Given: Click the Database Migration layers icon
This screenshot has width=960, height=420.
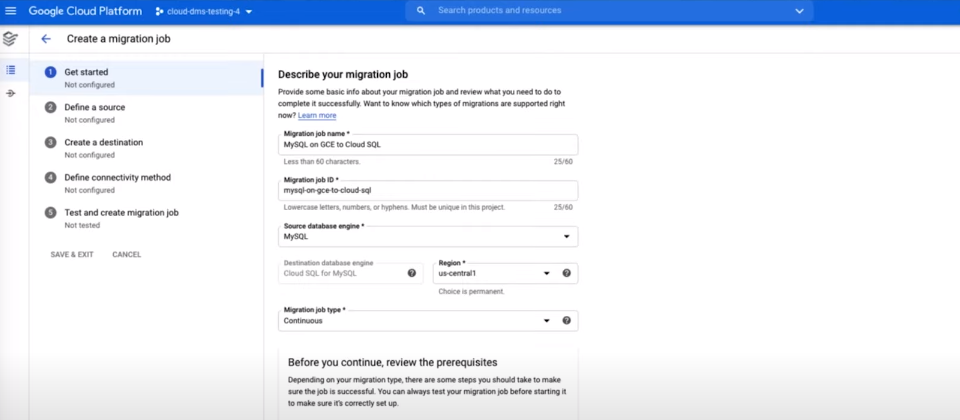Looking at the screenshot, I should [x=10, y=39].
